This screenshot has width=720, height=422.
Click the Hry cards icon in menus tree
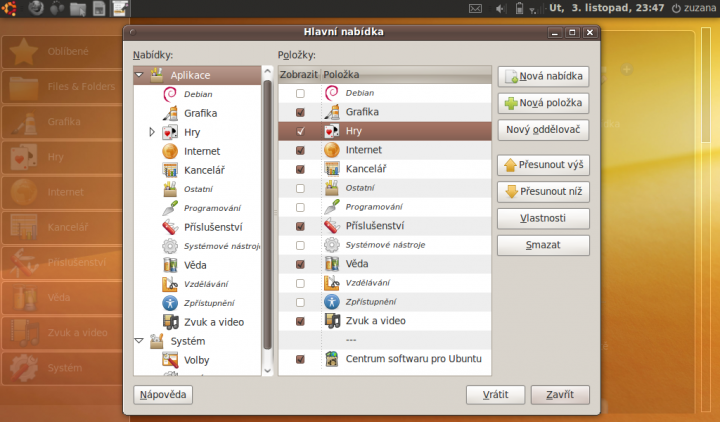[170, 132]
